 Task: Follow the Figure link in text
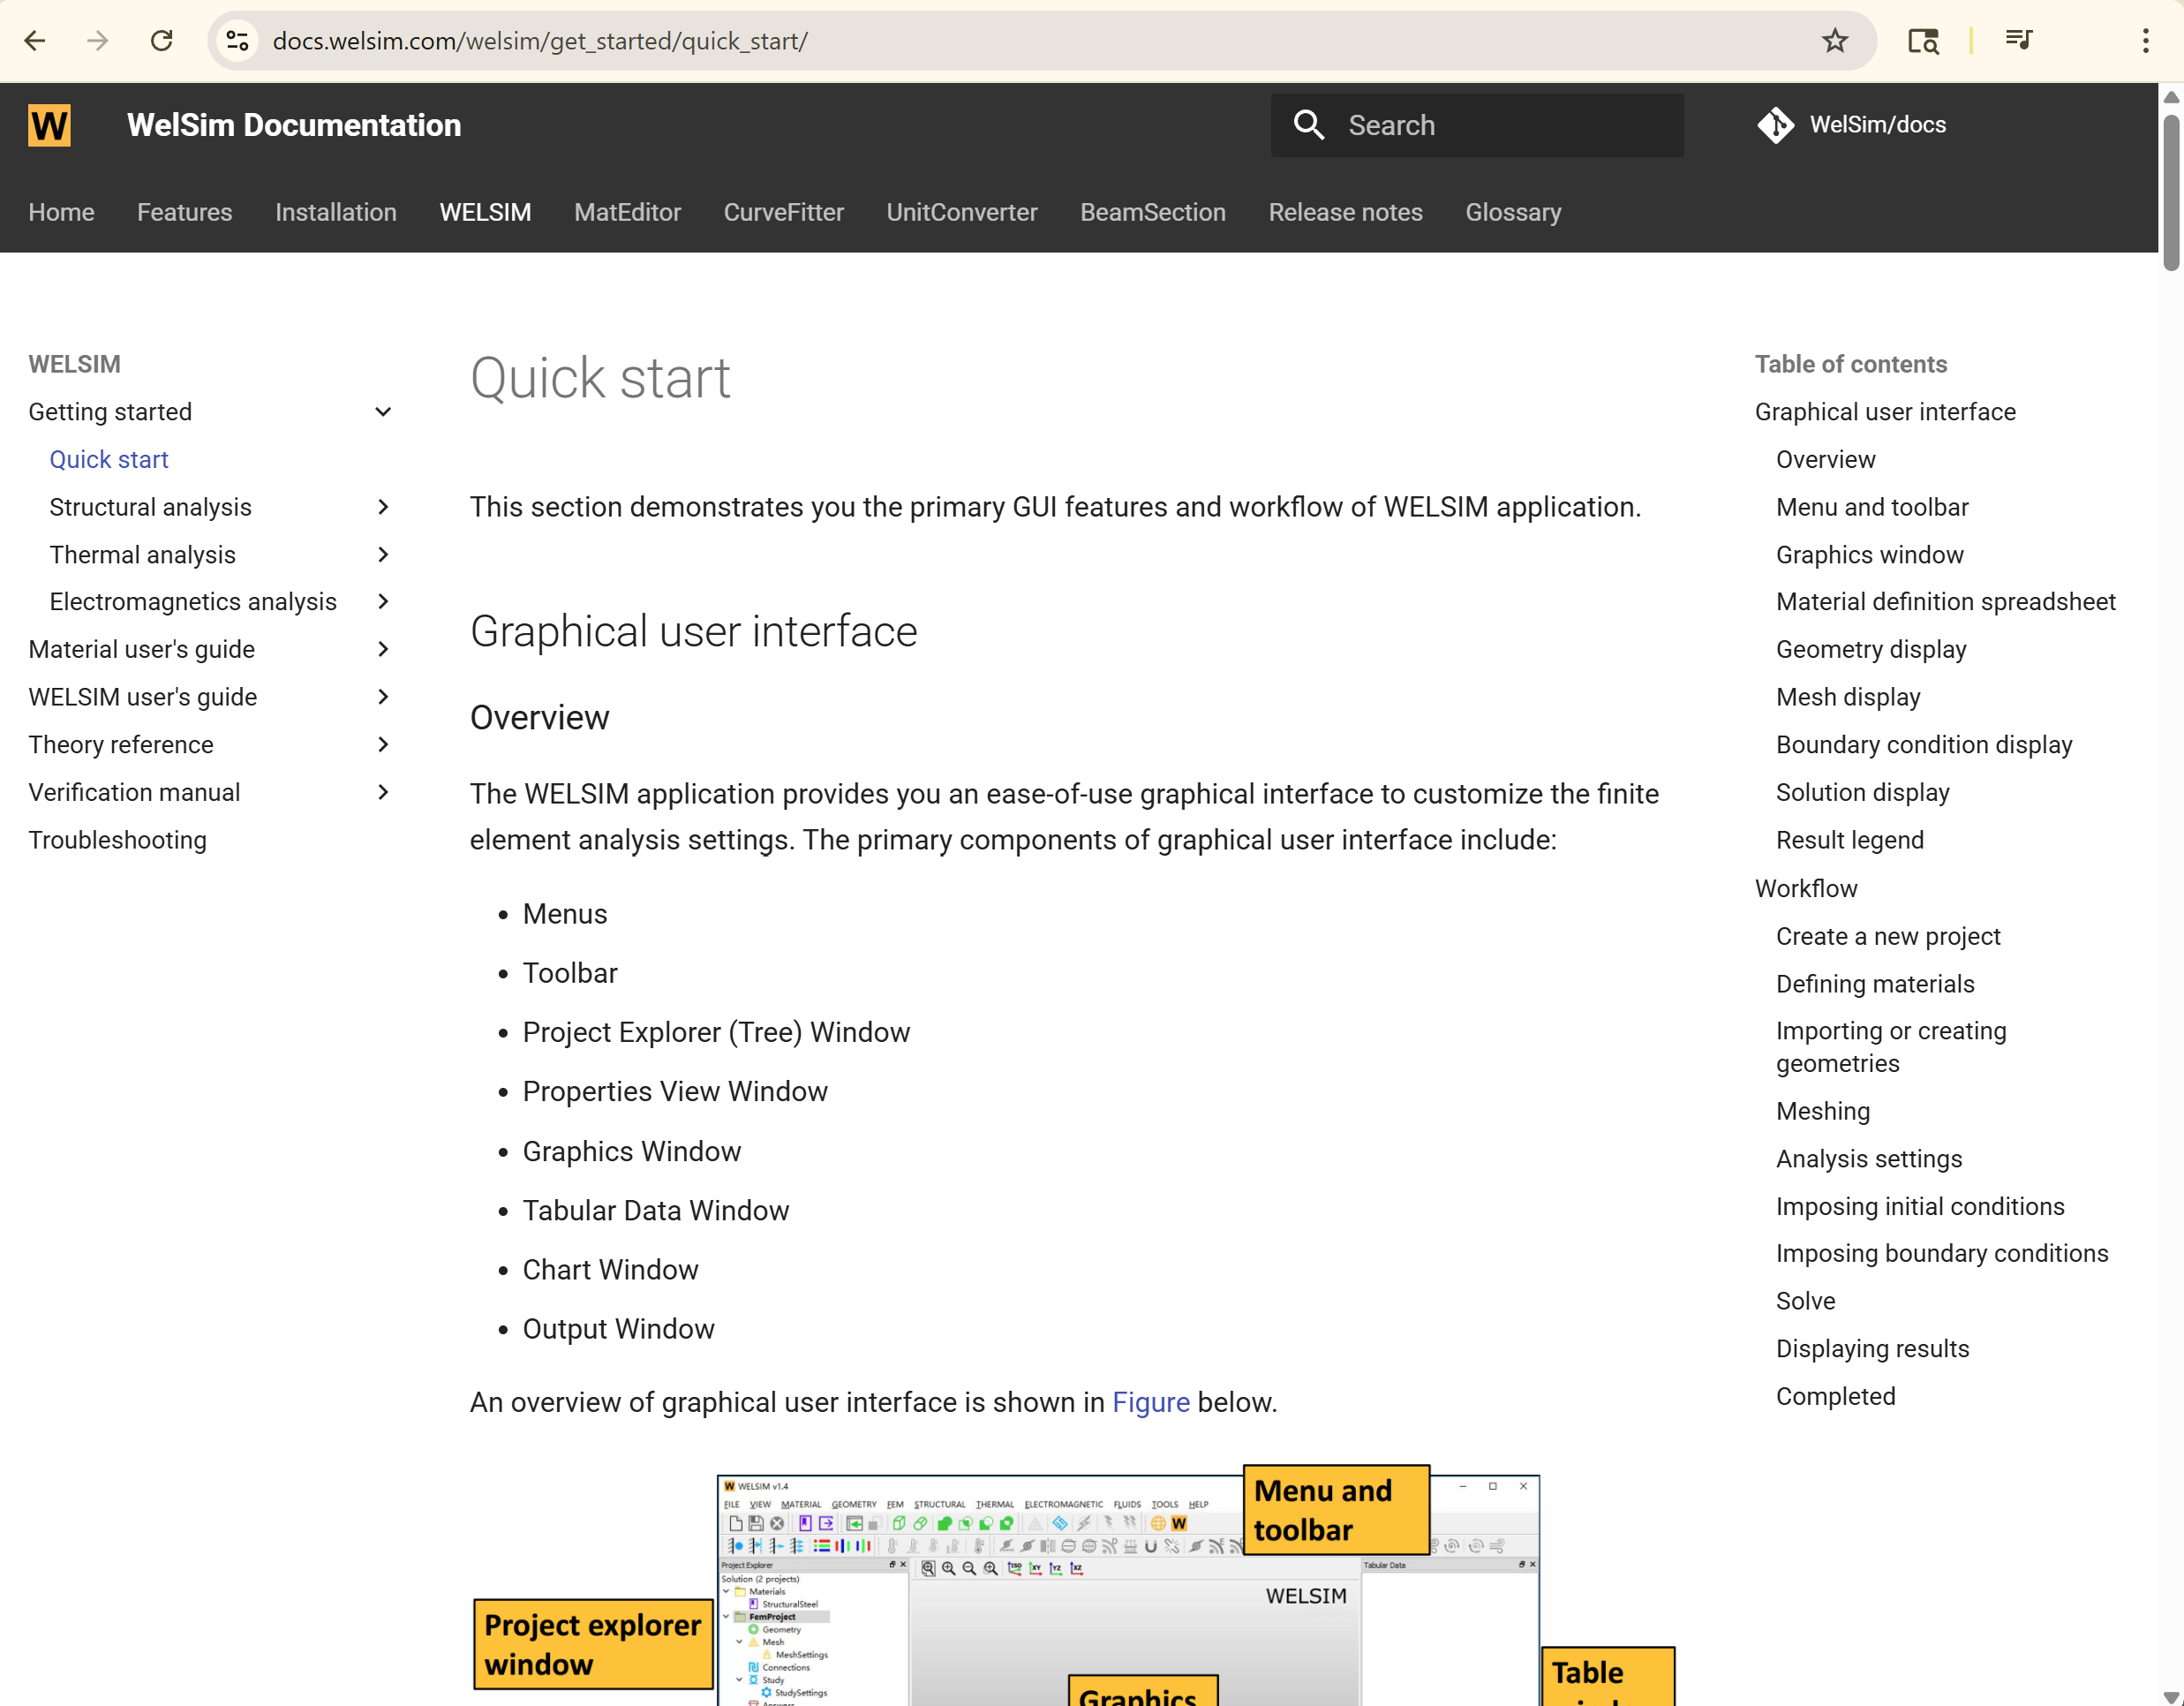point(1150,1402)
